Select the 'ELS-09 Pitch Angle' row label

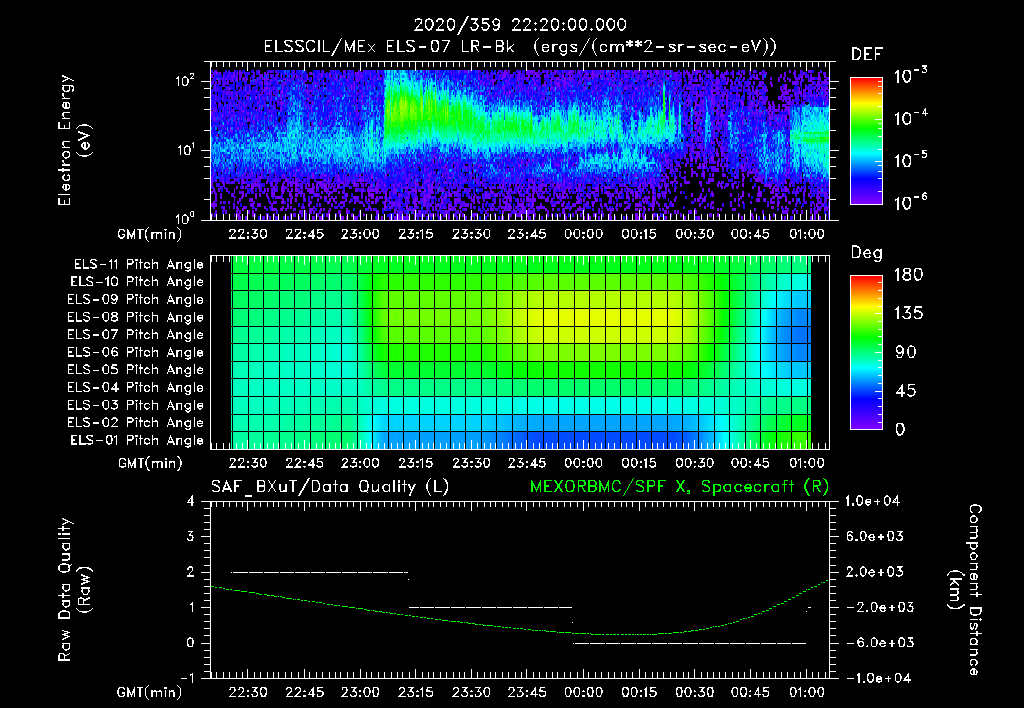(136, 300)
